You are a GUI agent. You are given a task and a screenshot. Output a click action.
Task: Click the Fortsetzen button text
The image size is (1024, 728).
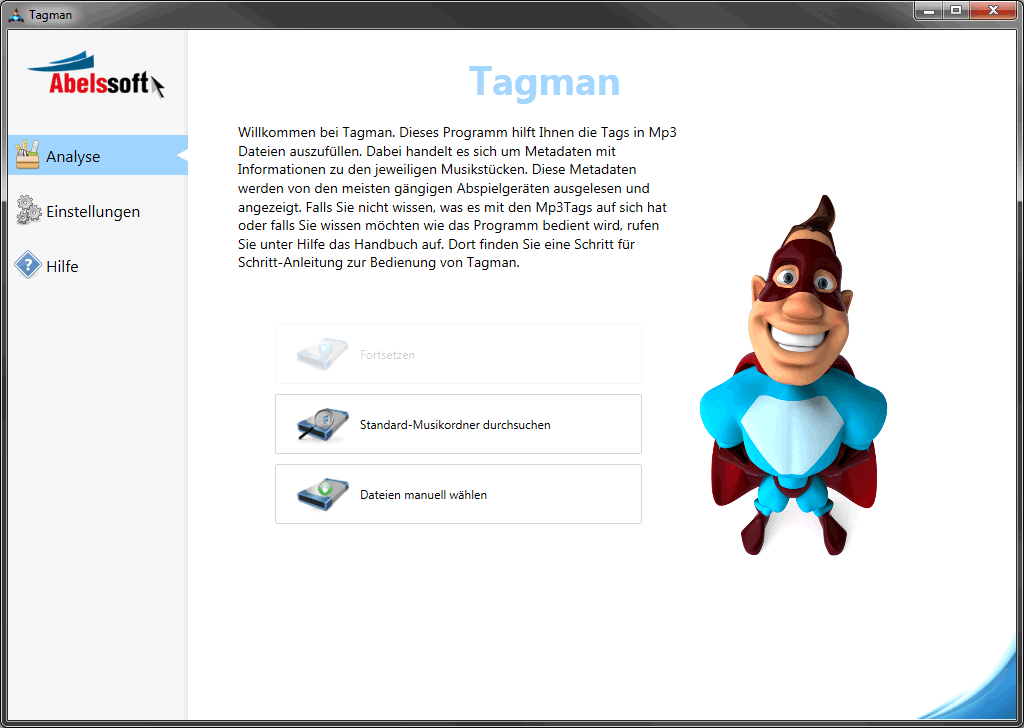tap(387, 355)
